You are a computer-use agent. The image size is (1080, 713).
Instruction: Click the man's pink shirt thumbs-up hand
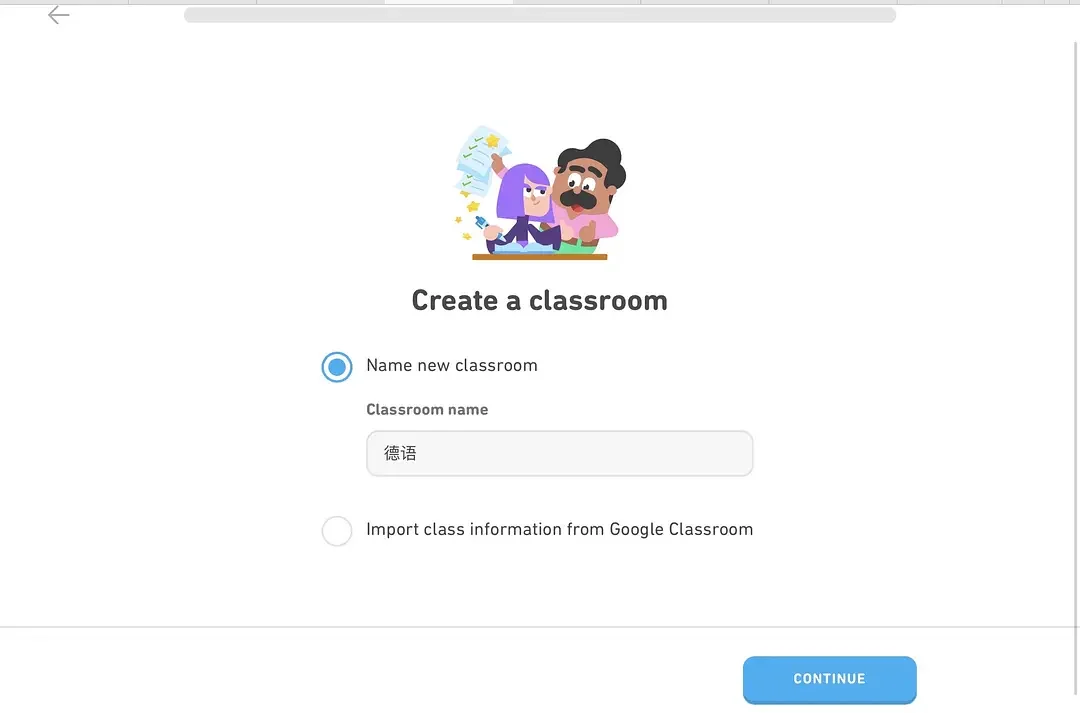click(x=588, y=231)
